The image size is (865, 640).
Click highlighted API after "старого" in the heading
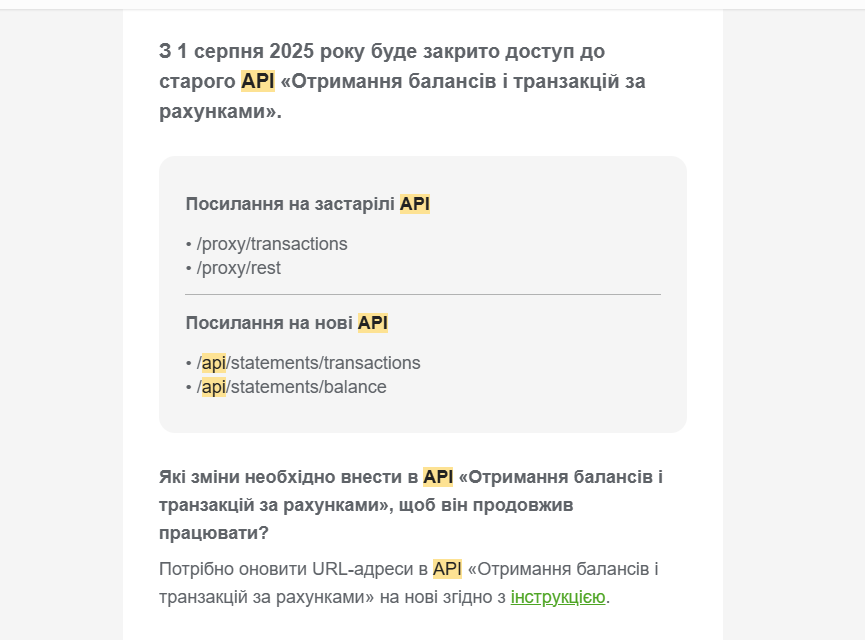point(258,81)
